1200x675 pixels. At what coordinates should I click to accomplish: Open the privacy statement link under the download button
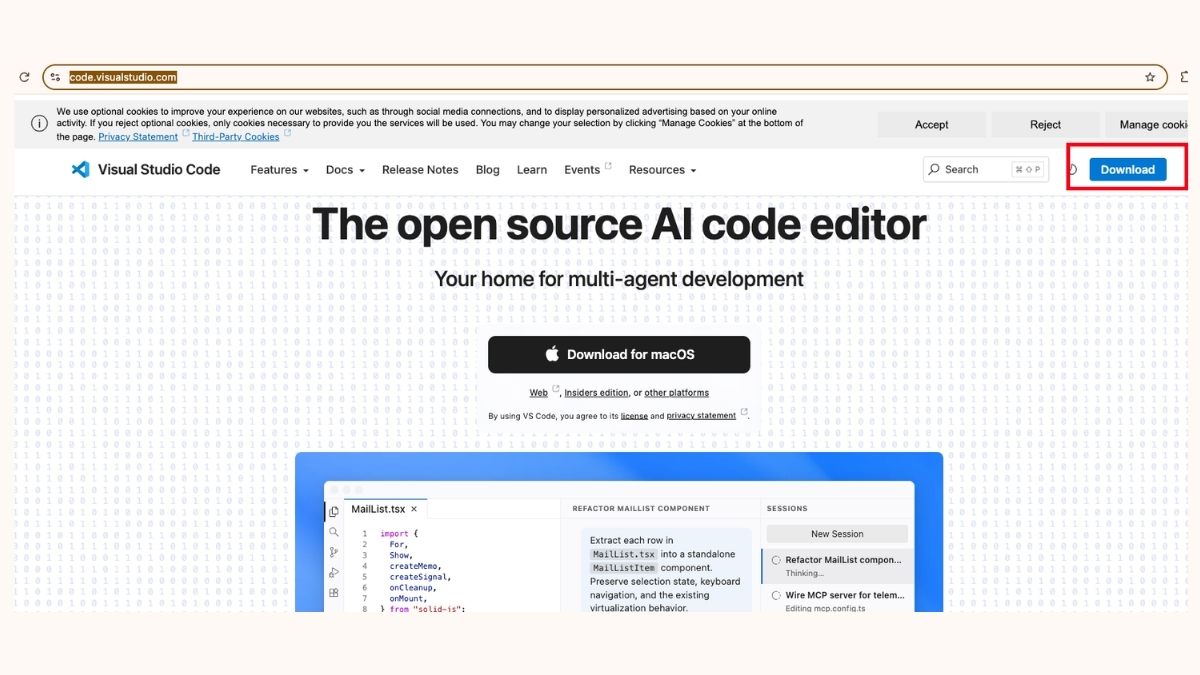point(701,415)
